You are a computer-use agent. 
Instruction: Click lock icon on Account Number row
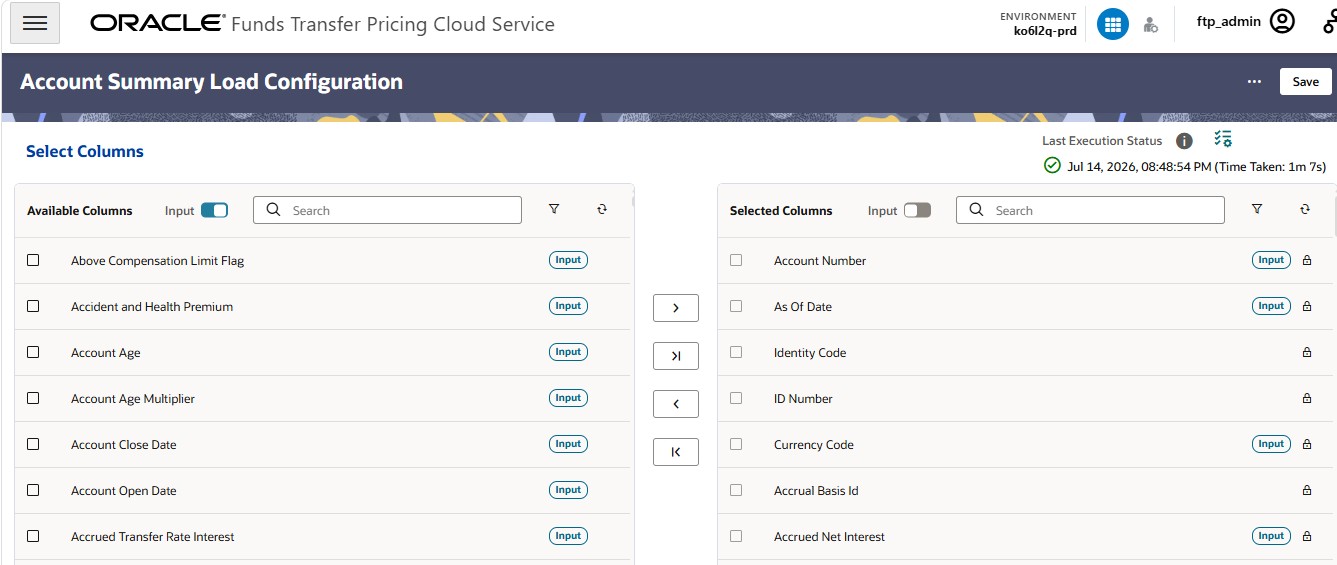pyautogui.click(x=1306, y=260)
